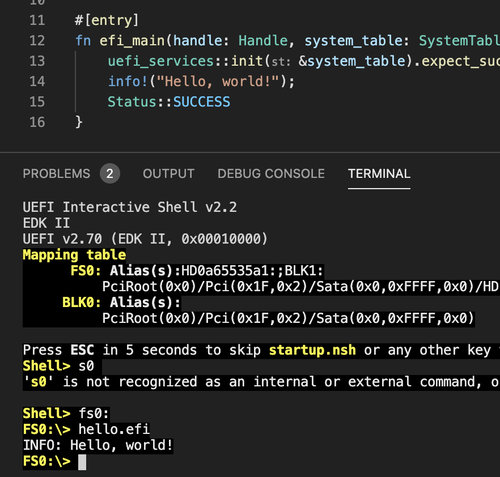Click 'INFO: Hello, world!' output line
The image size is (500, 477).
[98, 445]
